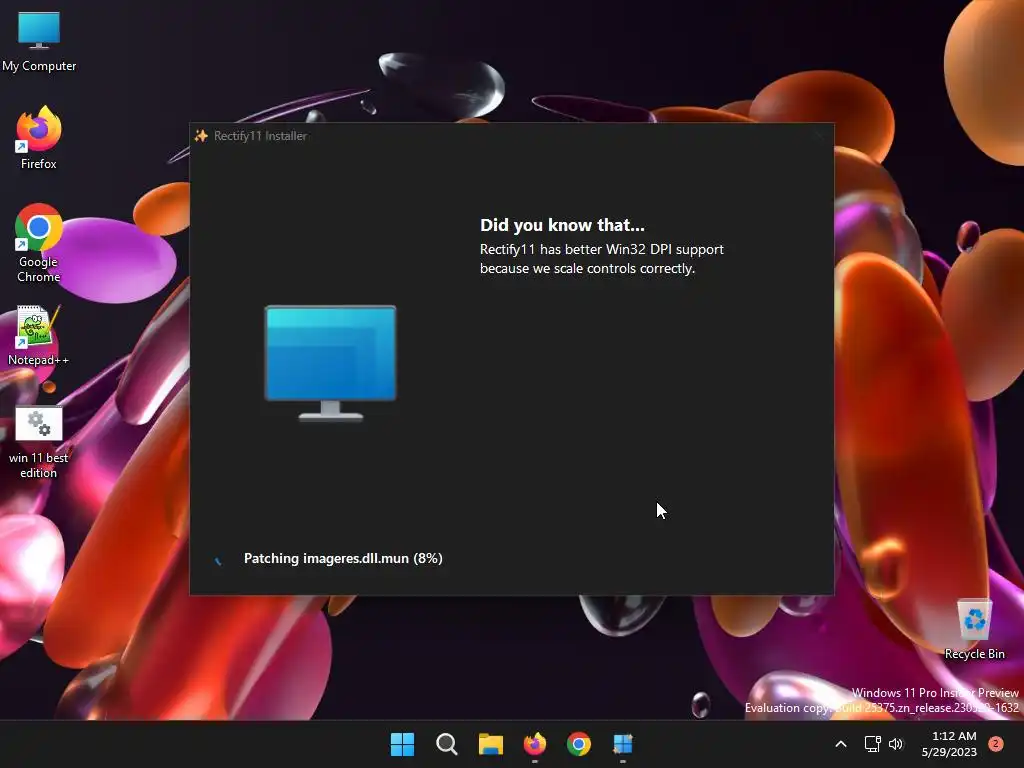Viewport: 1024px width, 768px height.
Task: Click the large monitor image in installer
Action: (x=330, y=363)
